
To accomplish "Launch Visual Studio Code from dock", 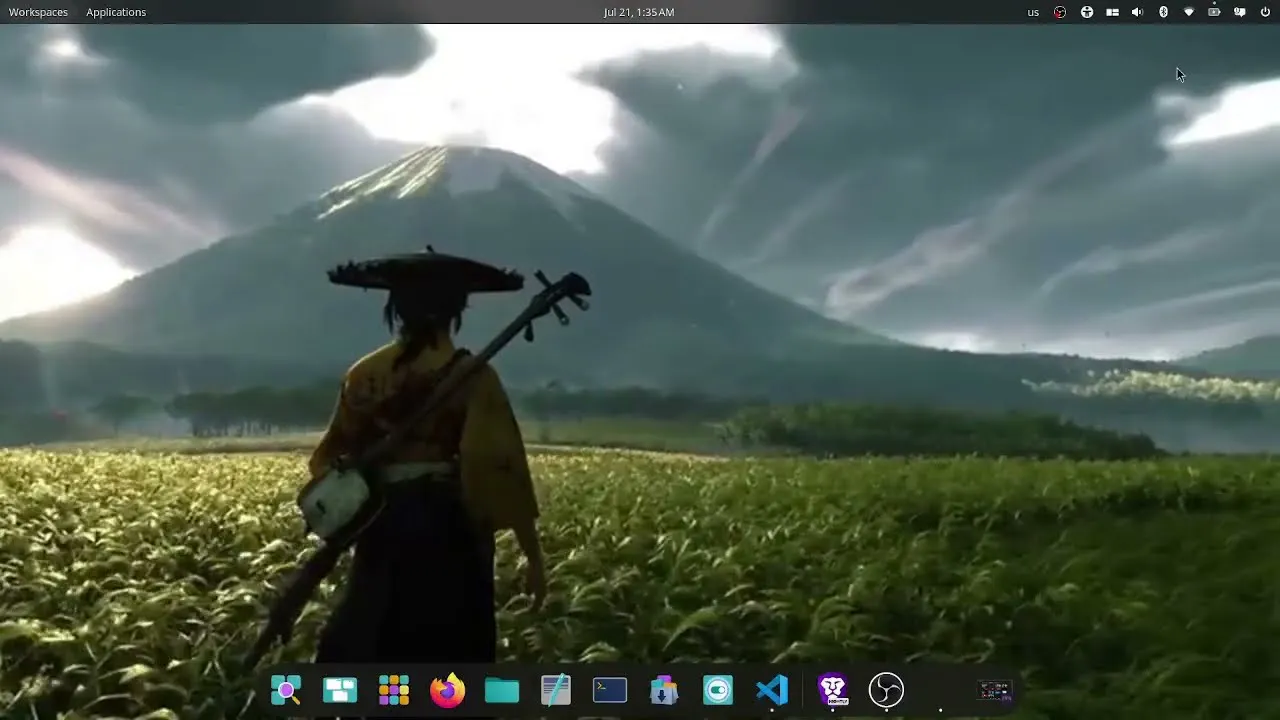I will (x=772, y=690).
